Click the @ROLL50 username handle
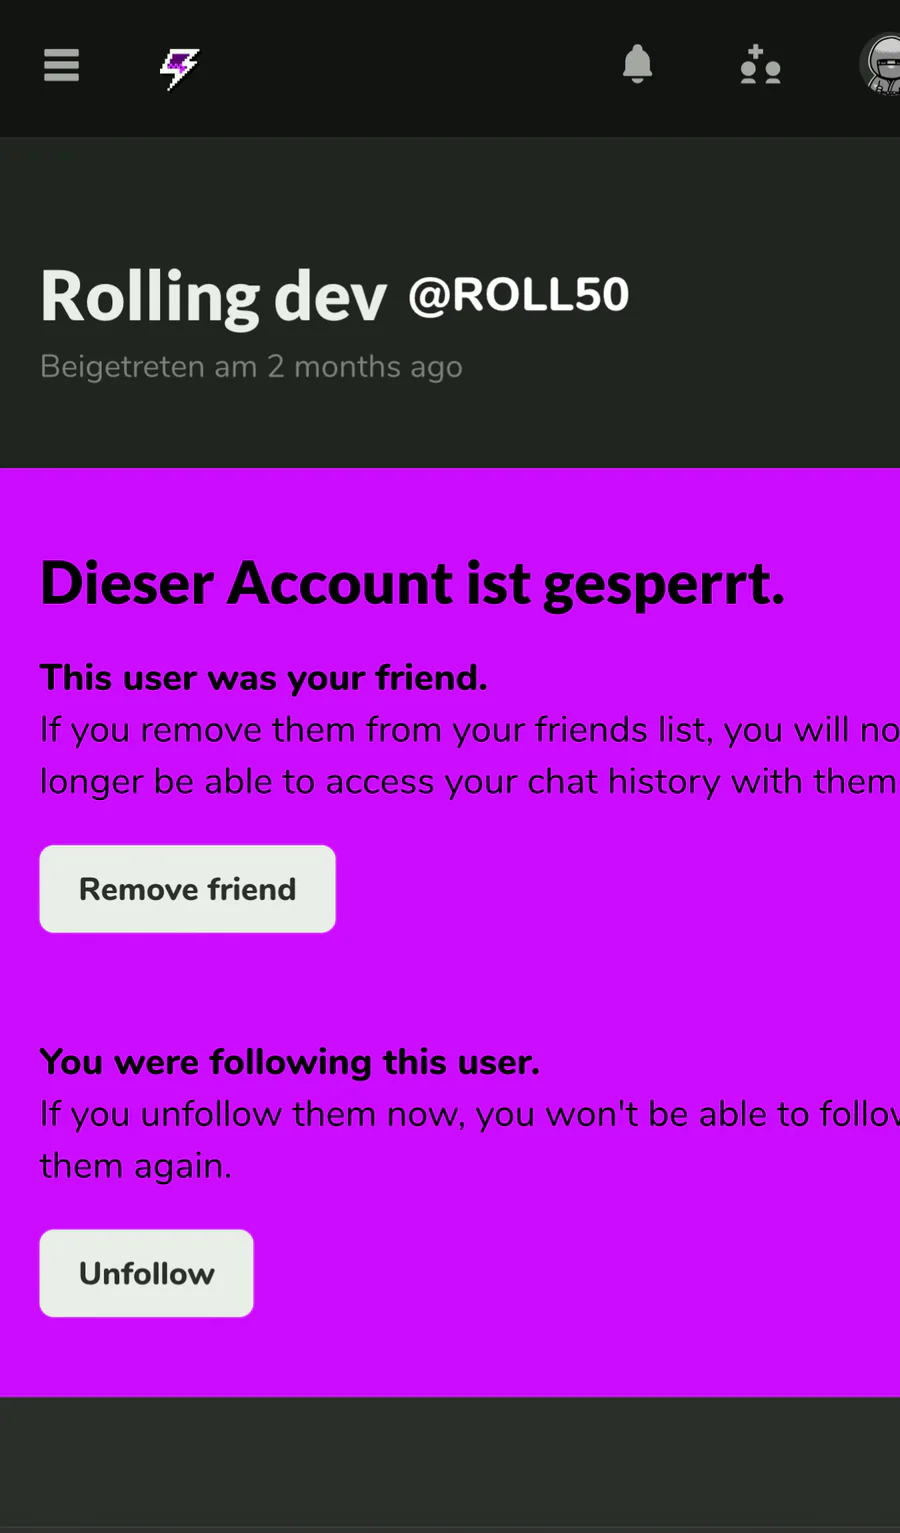The width and height of the screenshot is (900, 1533). point(519,296)
